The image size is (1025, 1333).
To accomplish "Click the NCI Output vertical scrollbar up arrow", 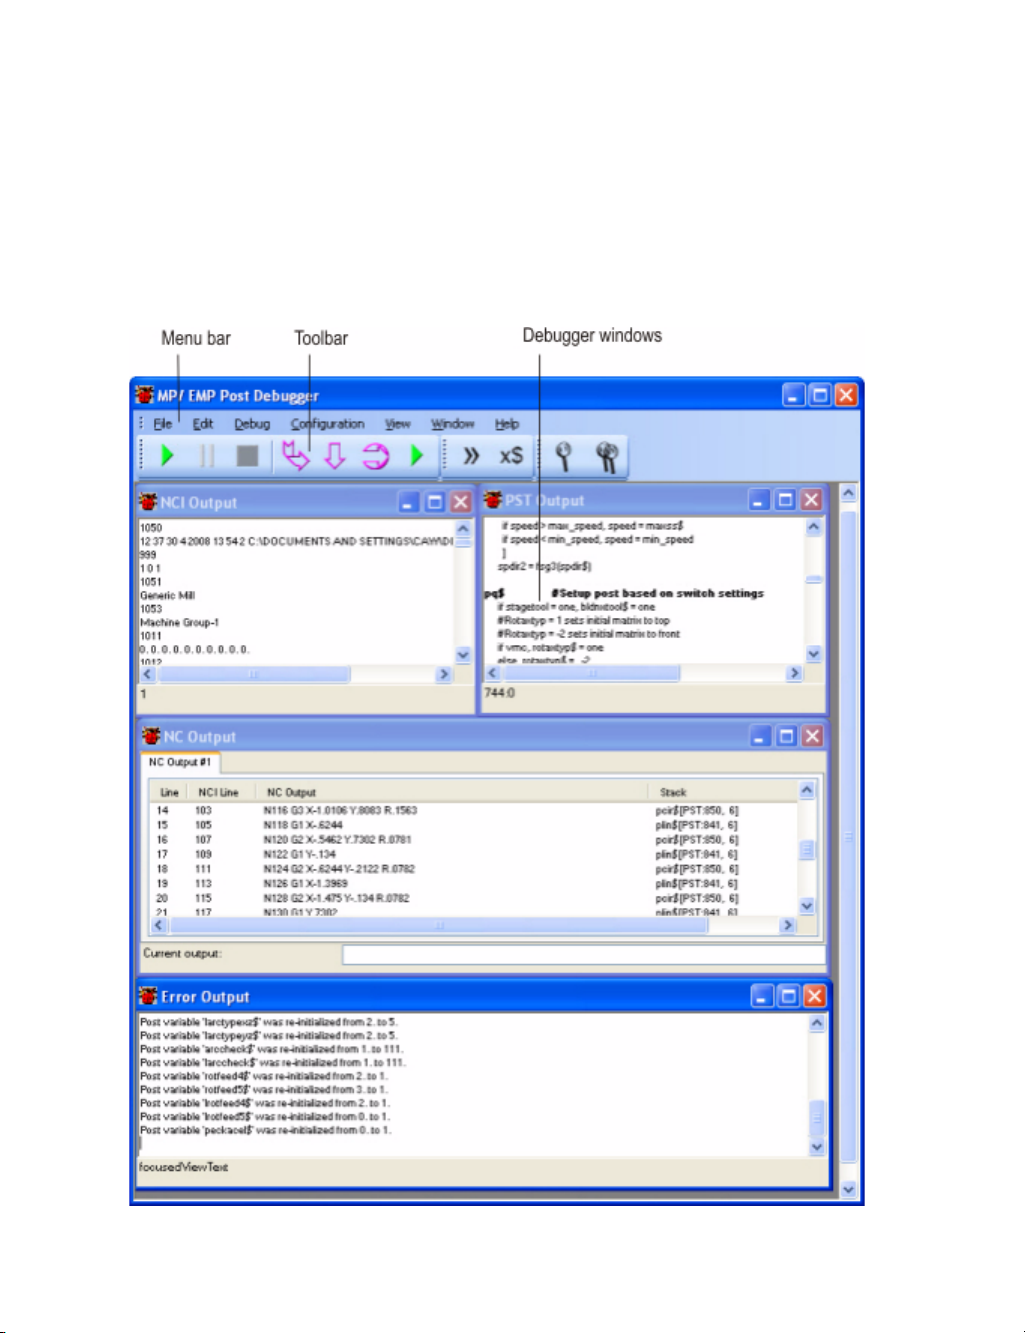I will [x=463, y=529].
